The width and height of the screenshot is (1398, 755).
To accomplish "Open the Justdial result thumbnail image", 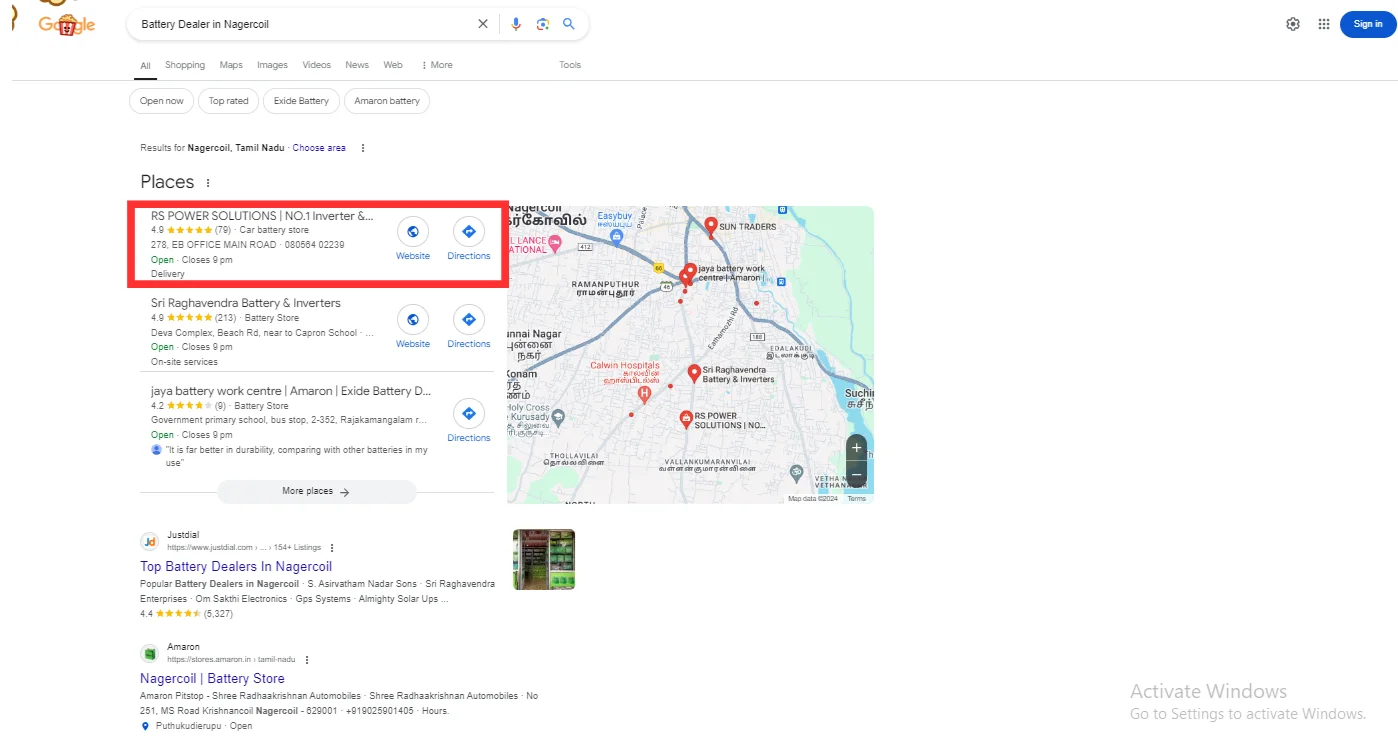I will [x=544, y=560].
